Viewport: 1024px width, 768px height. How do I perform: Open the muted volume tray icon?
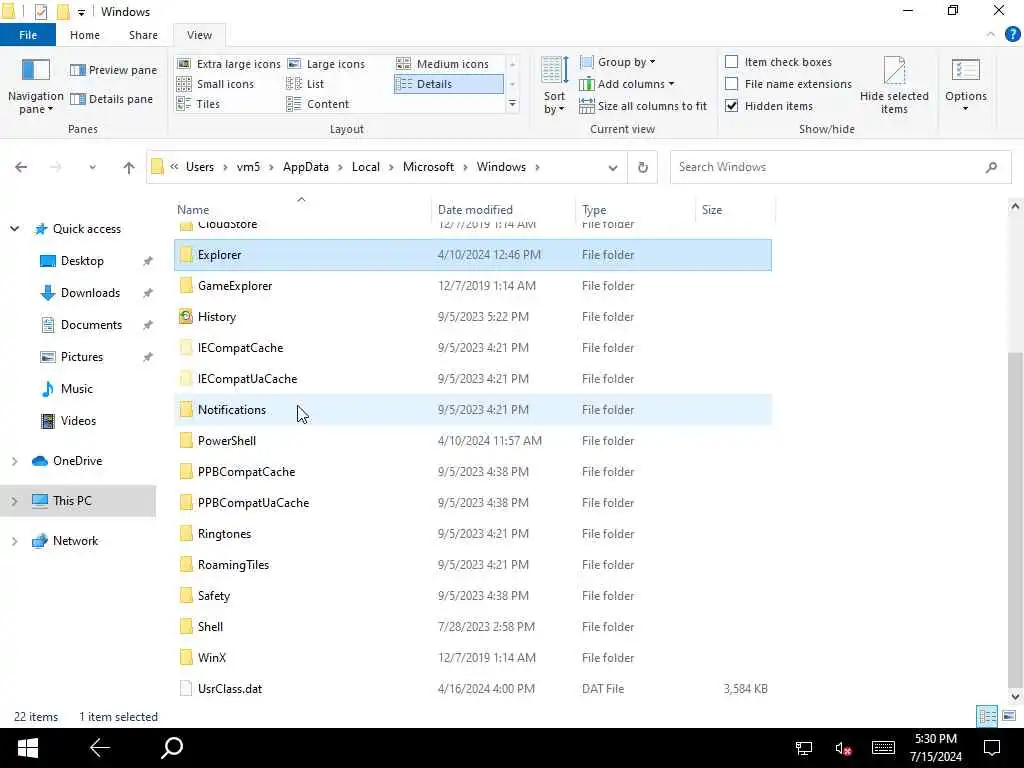843,748
